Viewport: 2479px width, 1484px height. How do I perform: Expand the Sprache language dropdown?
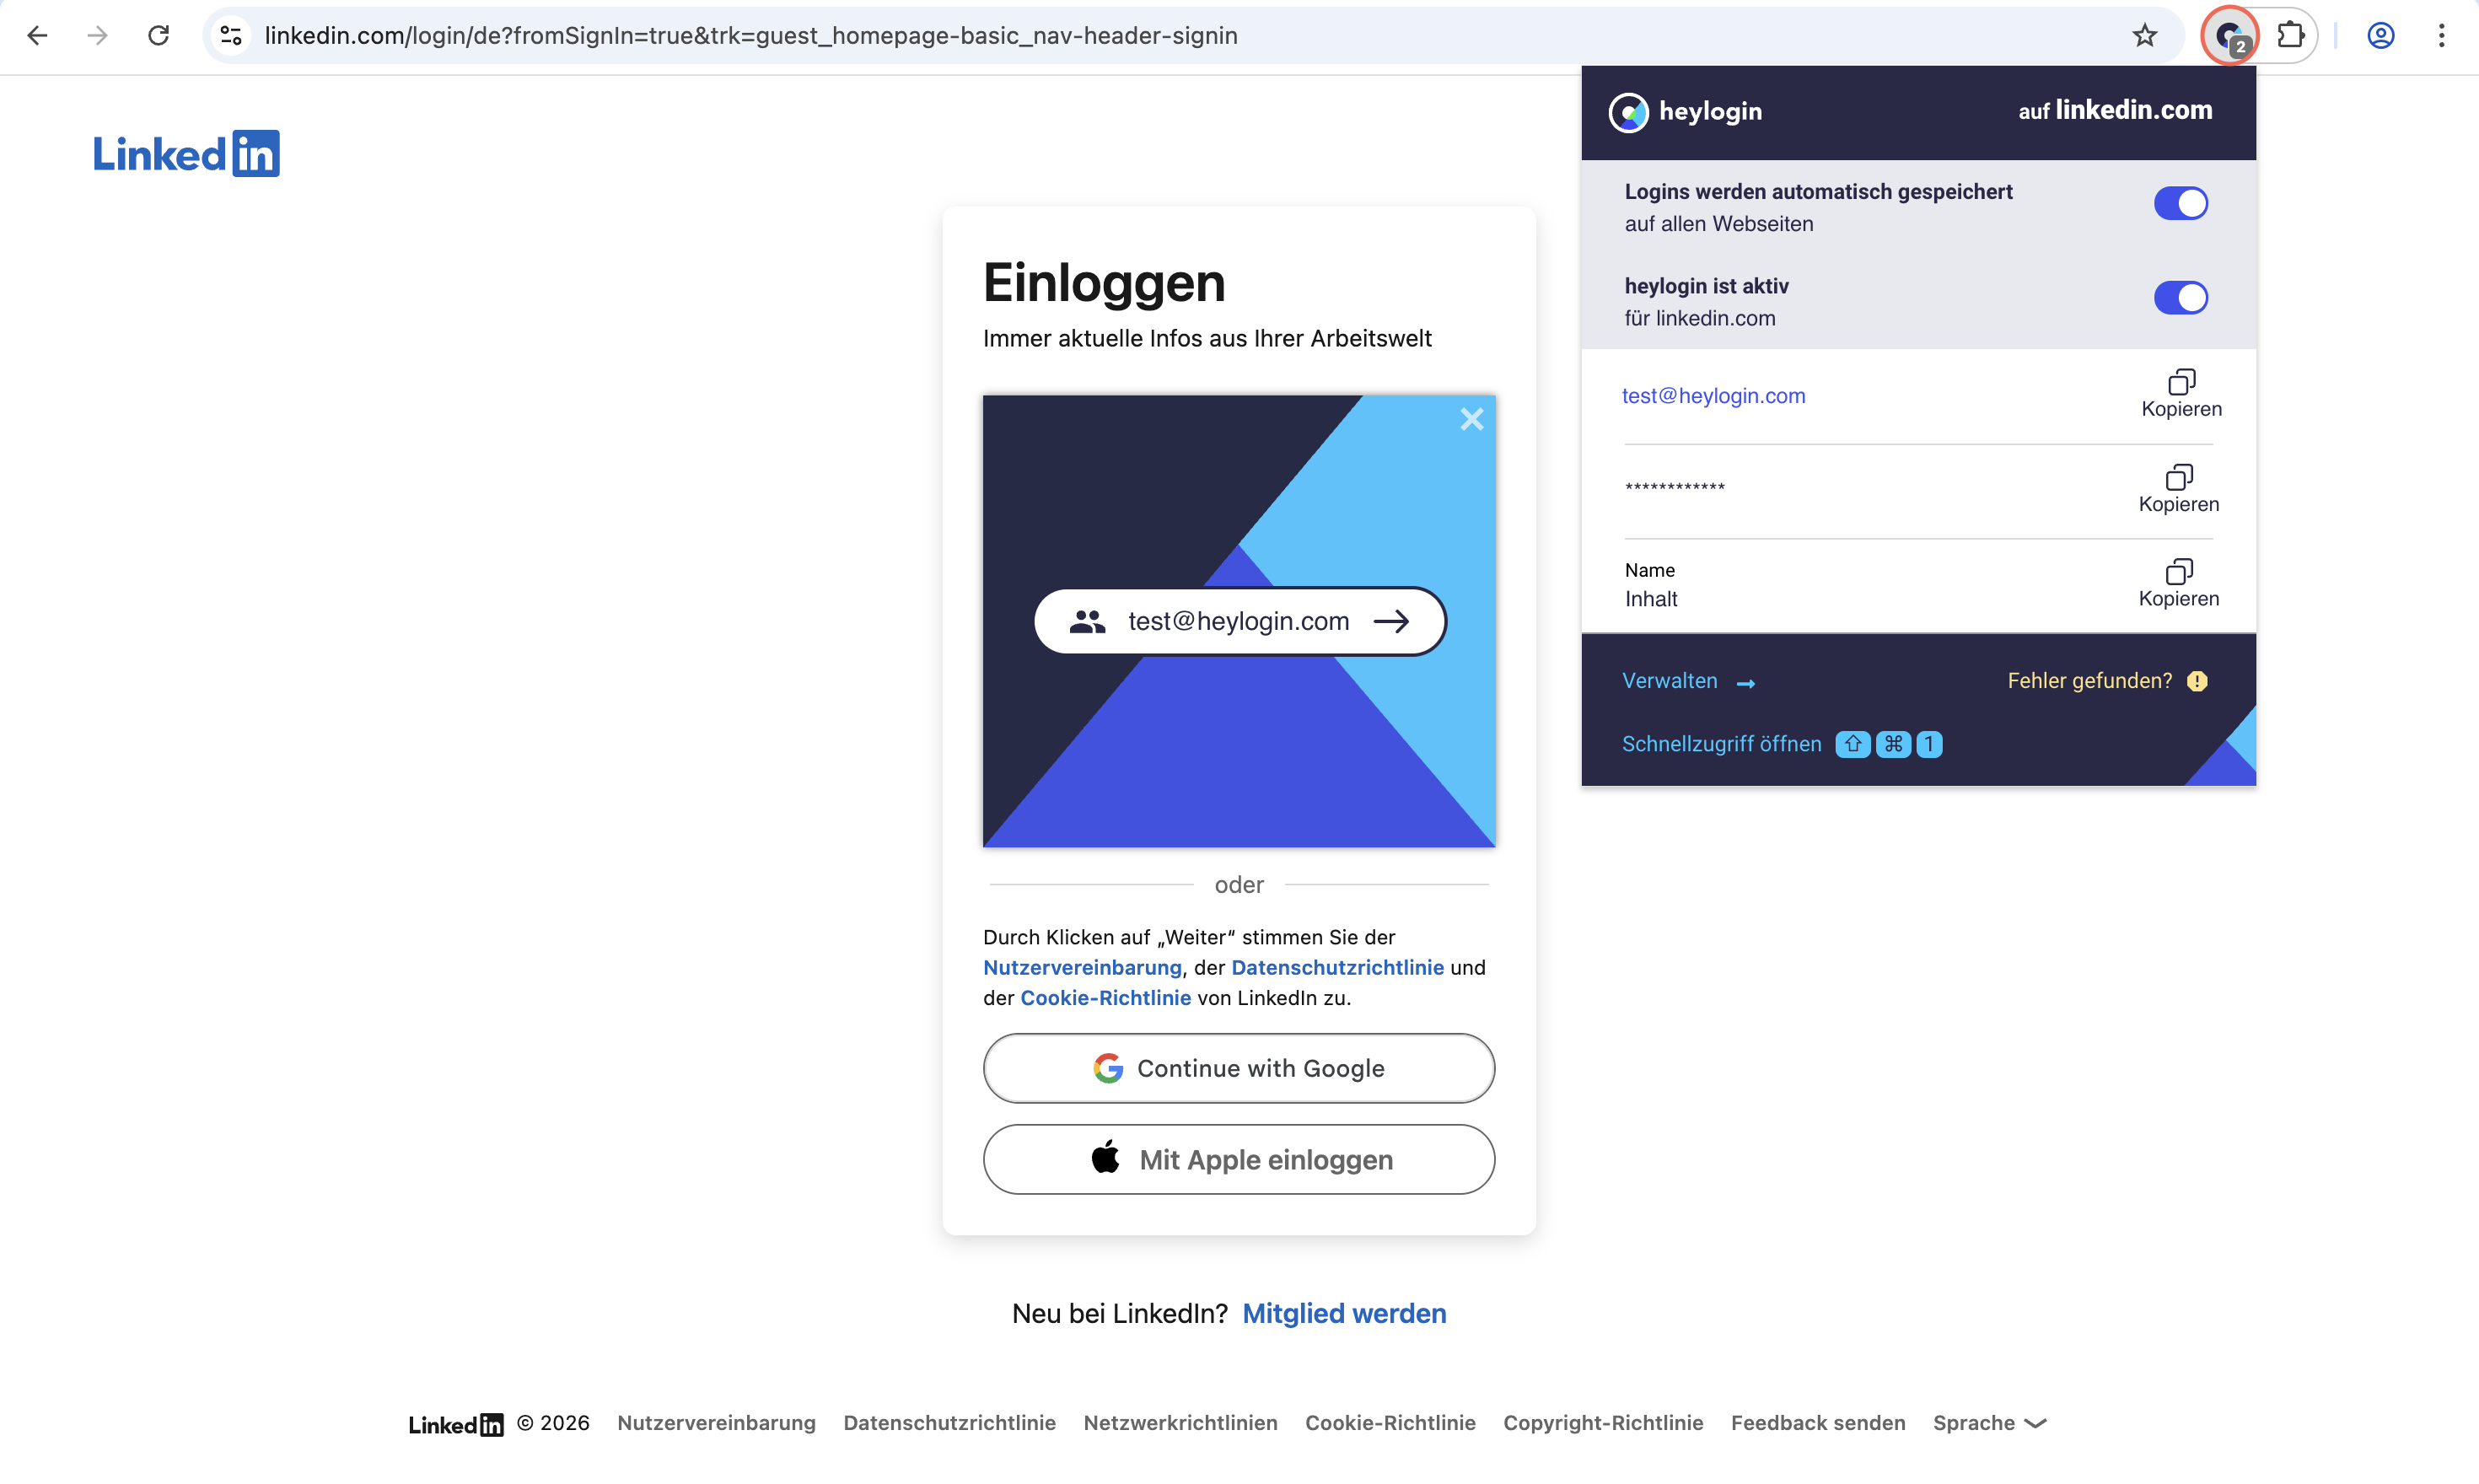(1989, 1422)
